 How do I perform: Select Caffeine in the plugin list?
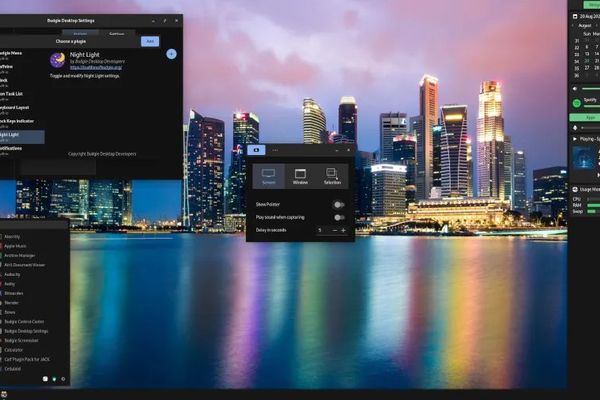click(21, 69)
